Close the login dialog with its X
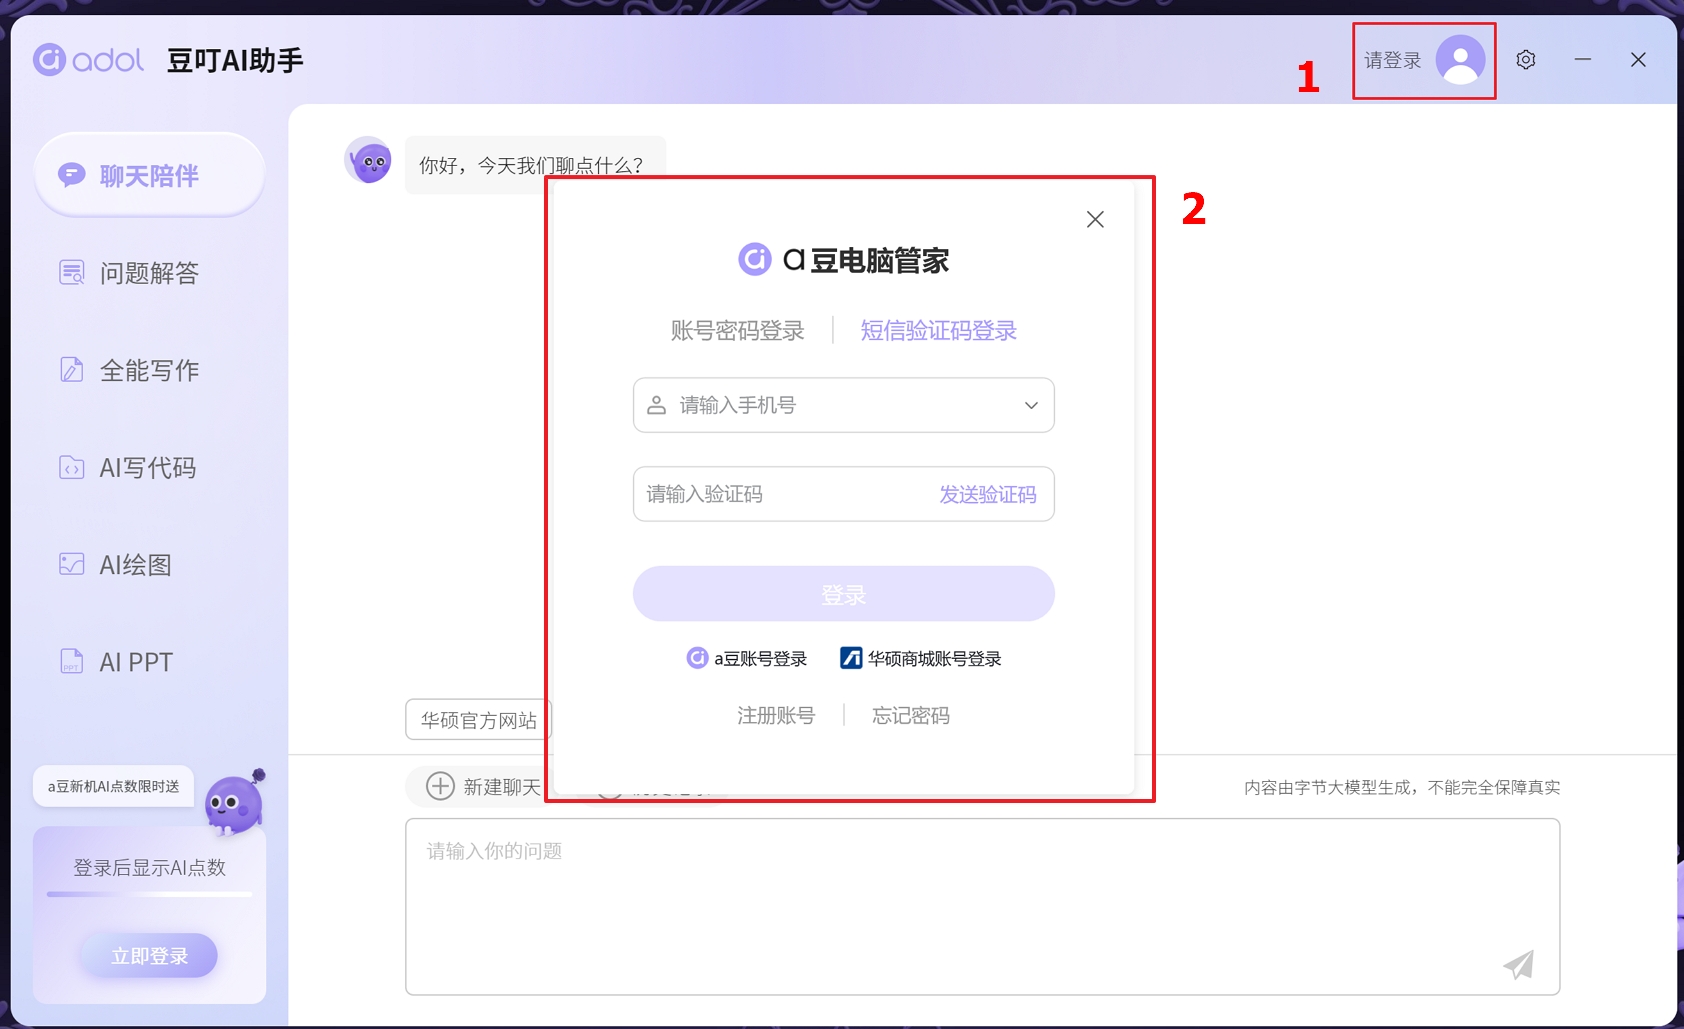This screenshot has height=1029, width=1684. [x=1095, y=219]
